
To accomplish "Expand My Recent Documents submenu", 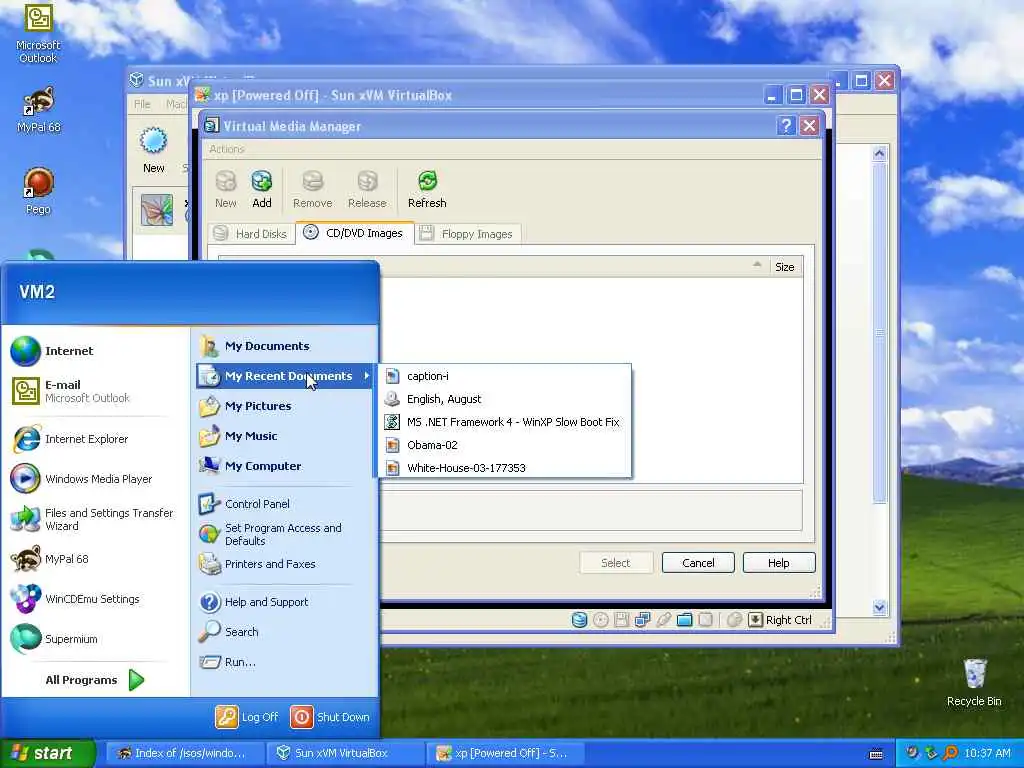I will tap(285, 376).
